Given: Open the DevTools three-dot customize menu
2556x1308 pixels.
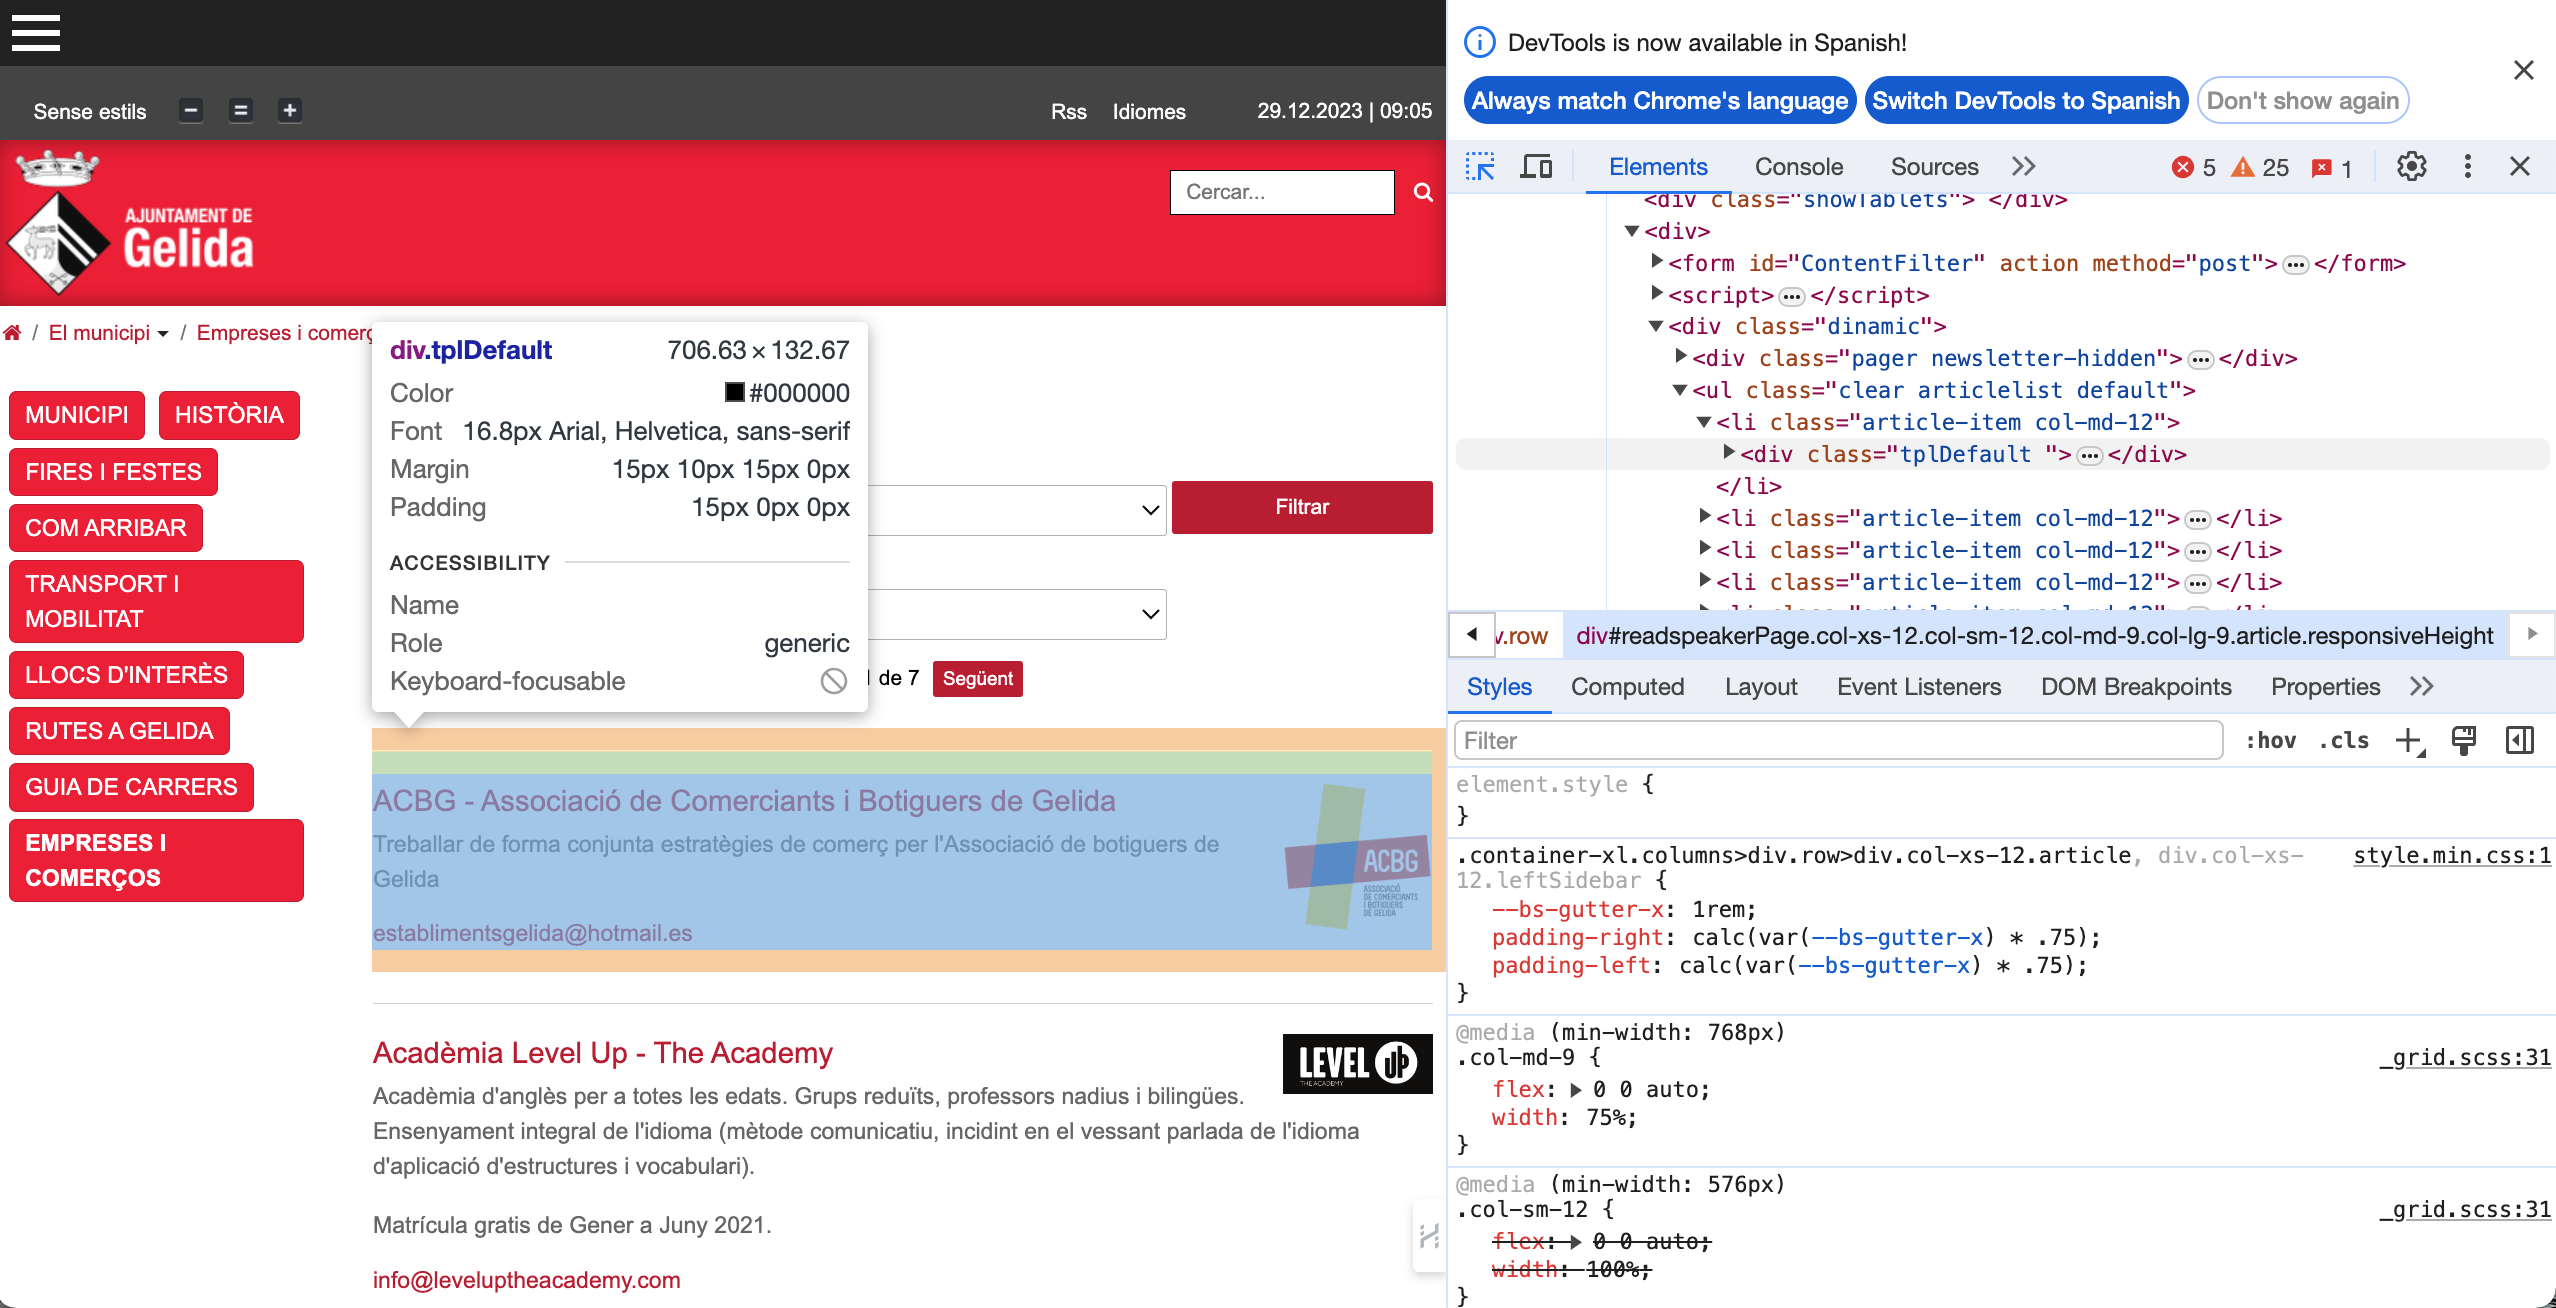Looking at the screenshot, I should [2468, 167].
